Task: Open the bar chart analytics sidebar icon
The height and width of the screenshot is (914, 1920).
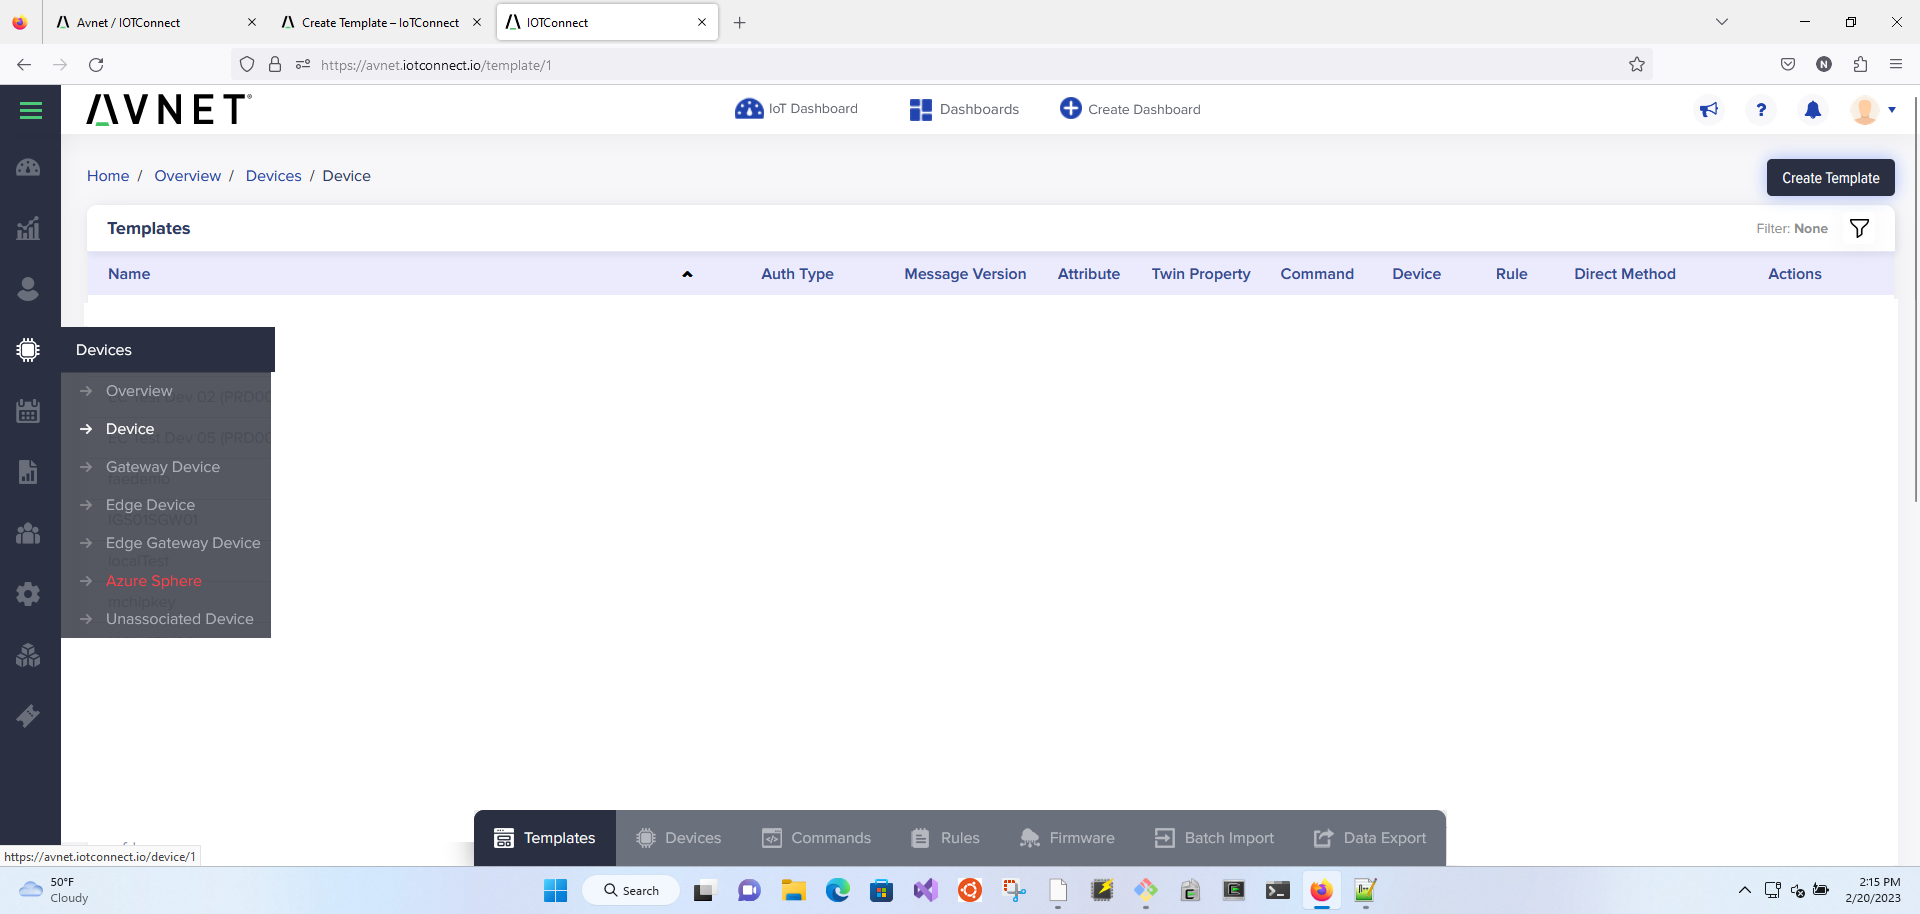Action: pyautogui.click(x=28, y=228)
